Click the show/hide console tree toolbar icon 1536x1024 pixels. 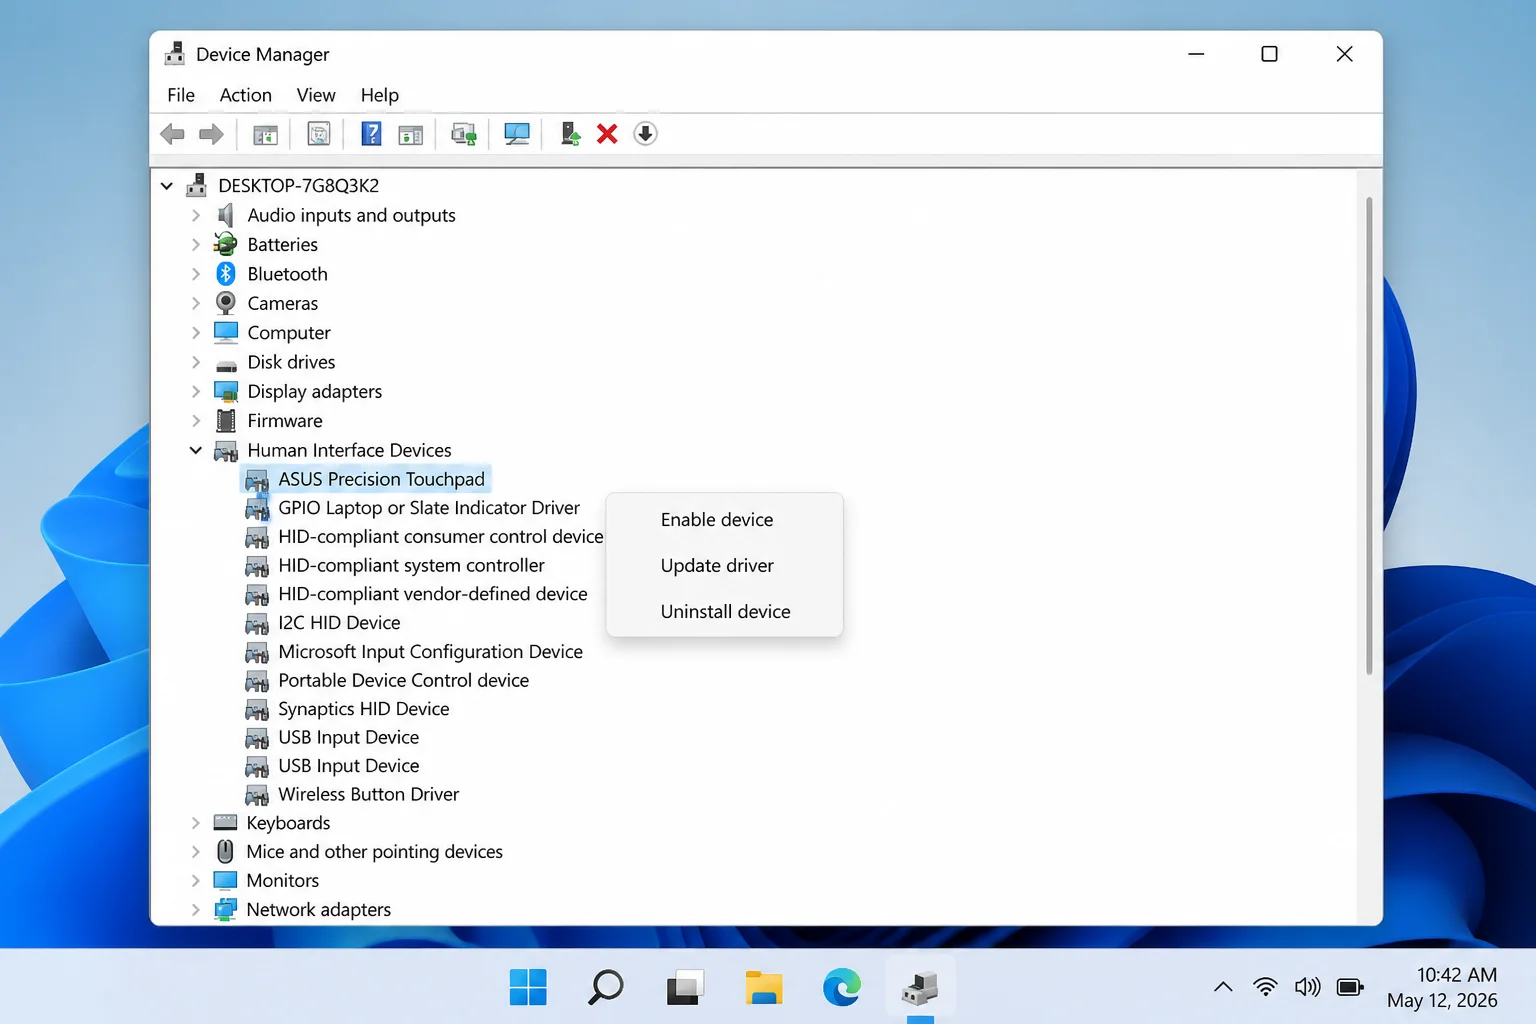click(265, 134)
